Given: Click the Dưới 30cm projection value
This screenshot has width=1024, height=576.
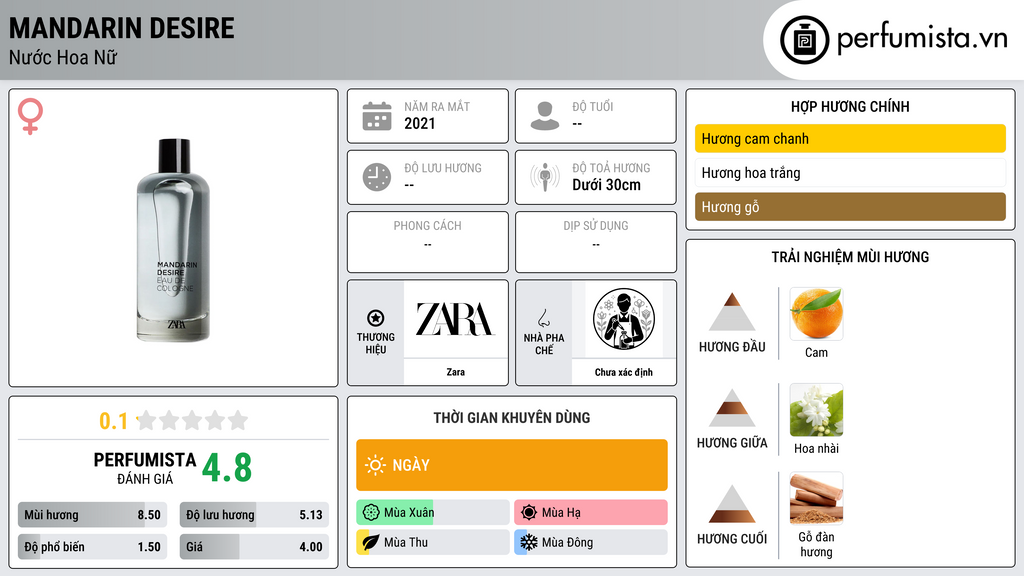Looking at the screenshot, I should [607, 185].
